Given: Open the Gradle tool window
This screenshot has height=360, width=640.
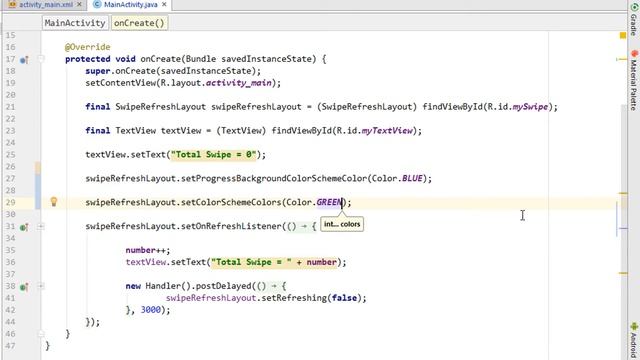Looking at the screenshot, I should click(634, 20).
